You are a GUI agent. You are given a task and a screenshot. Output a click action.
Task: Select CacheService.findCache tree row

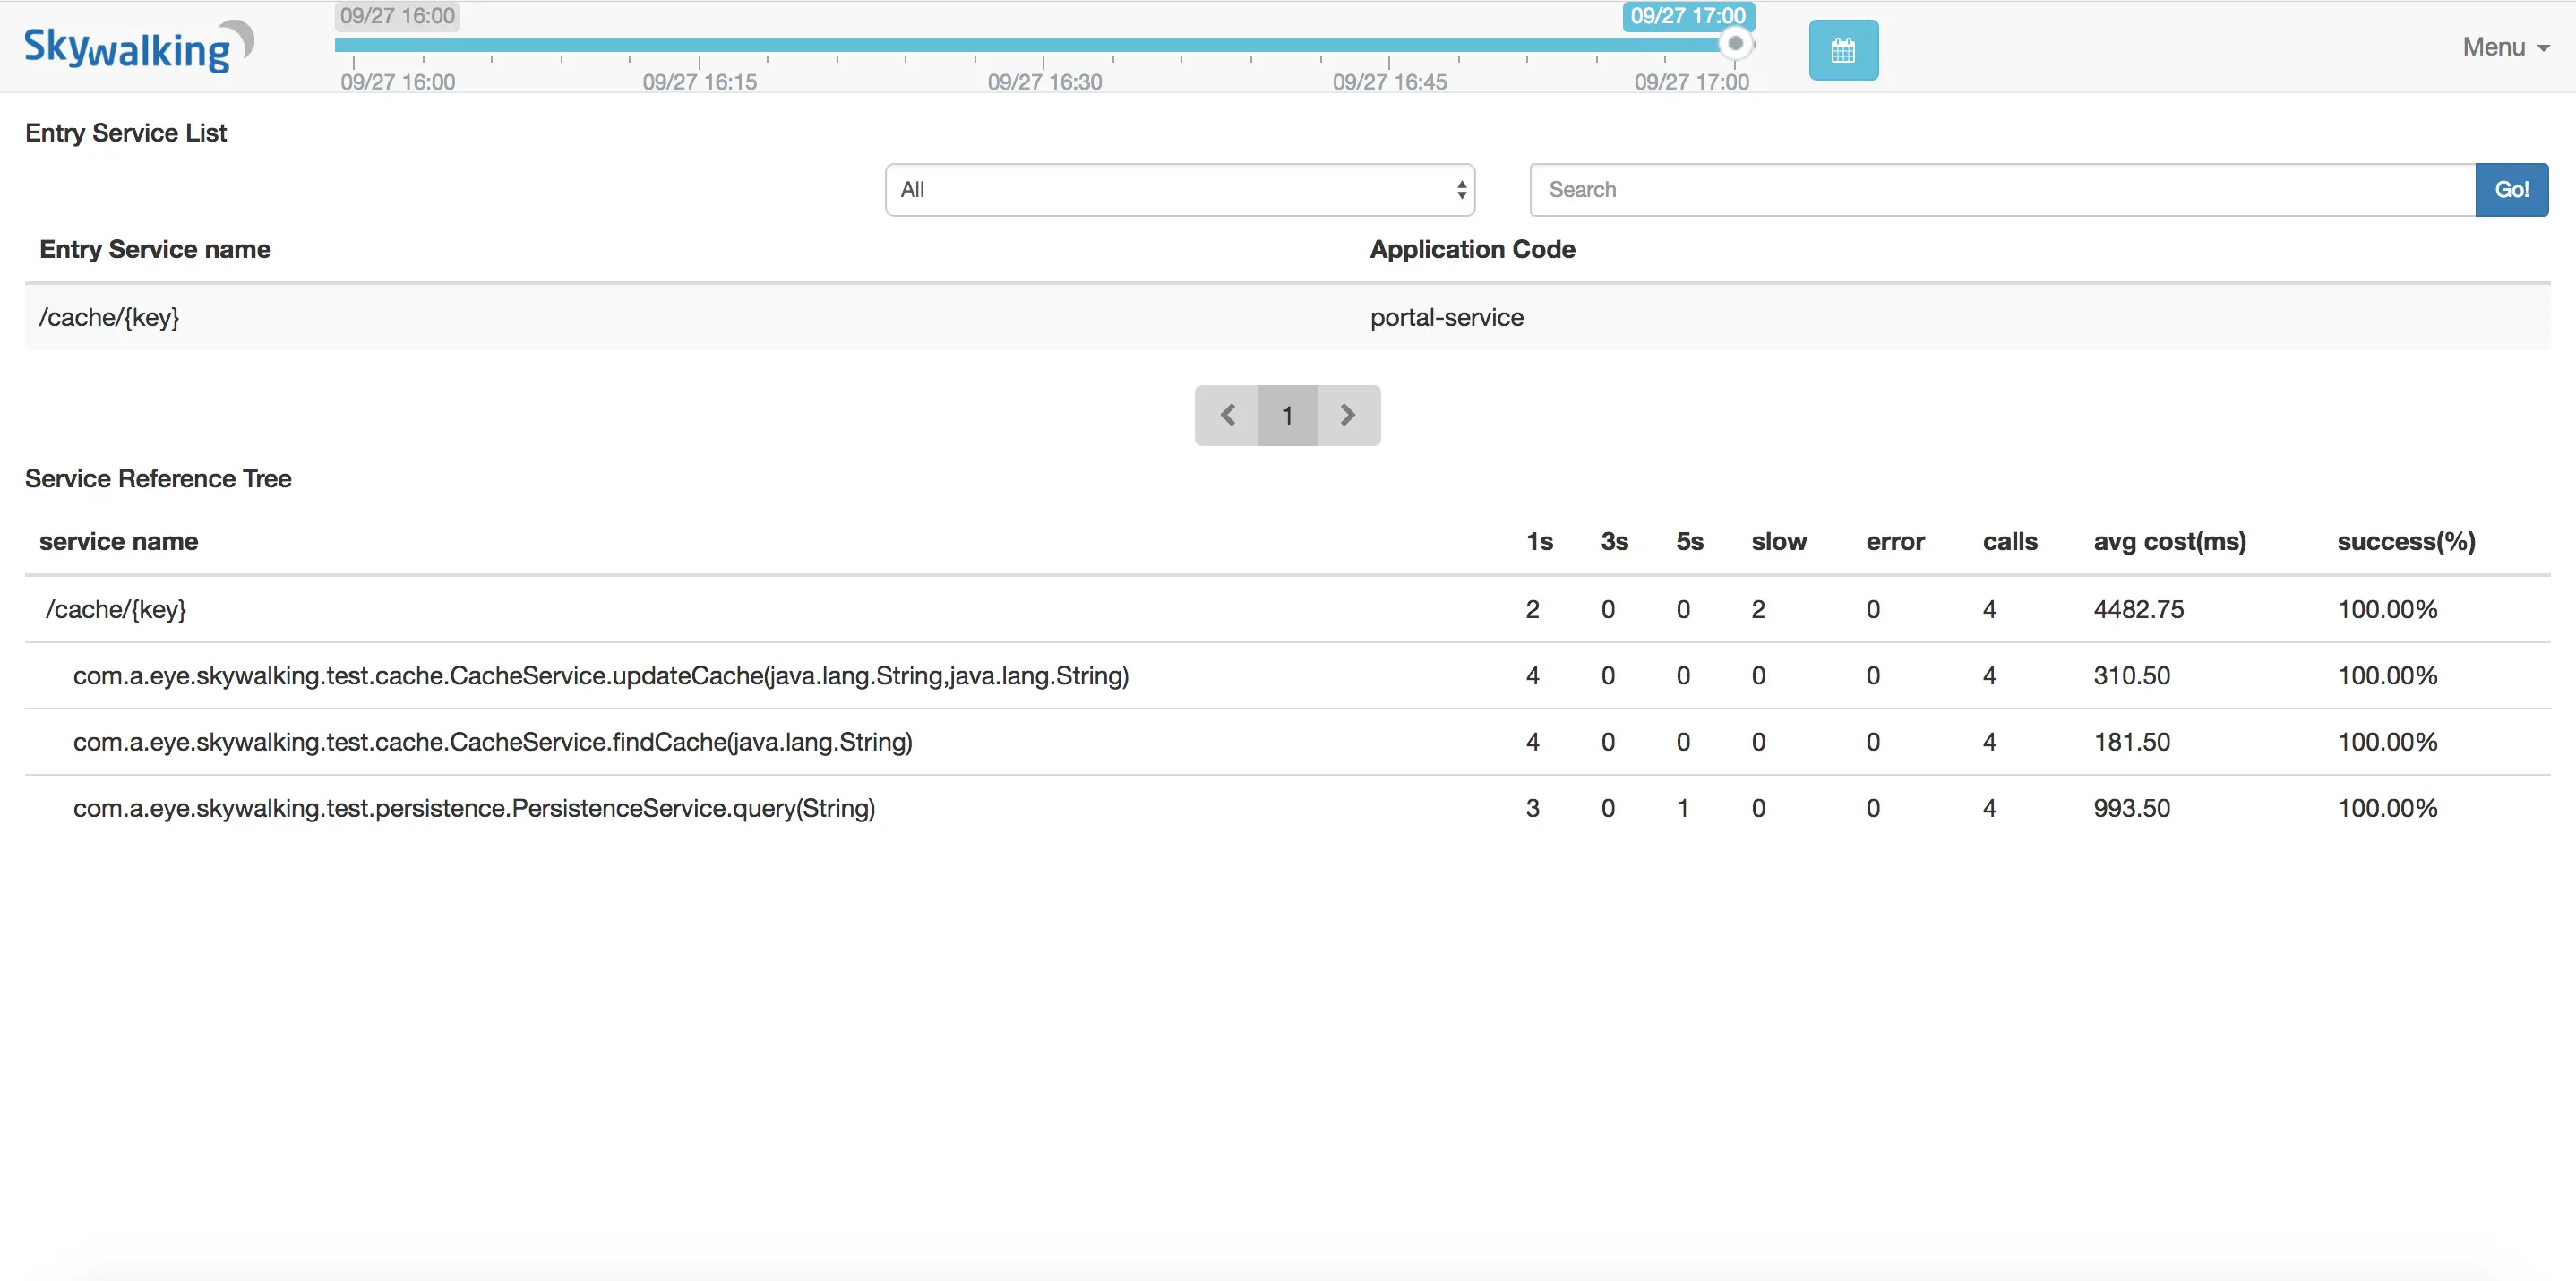point(492,742)
